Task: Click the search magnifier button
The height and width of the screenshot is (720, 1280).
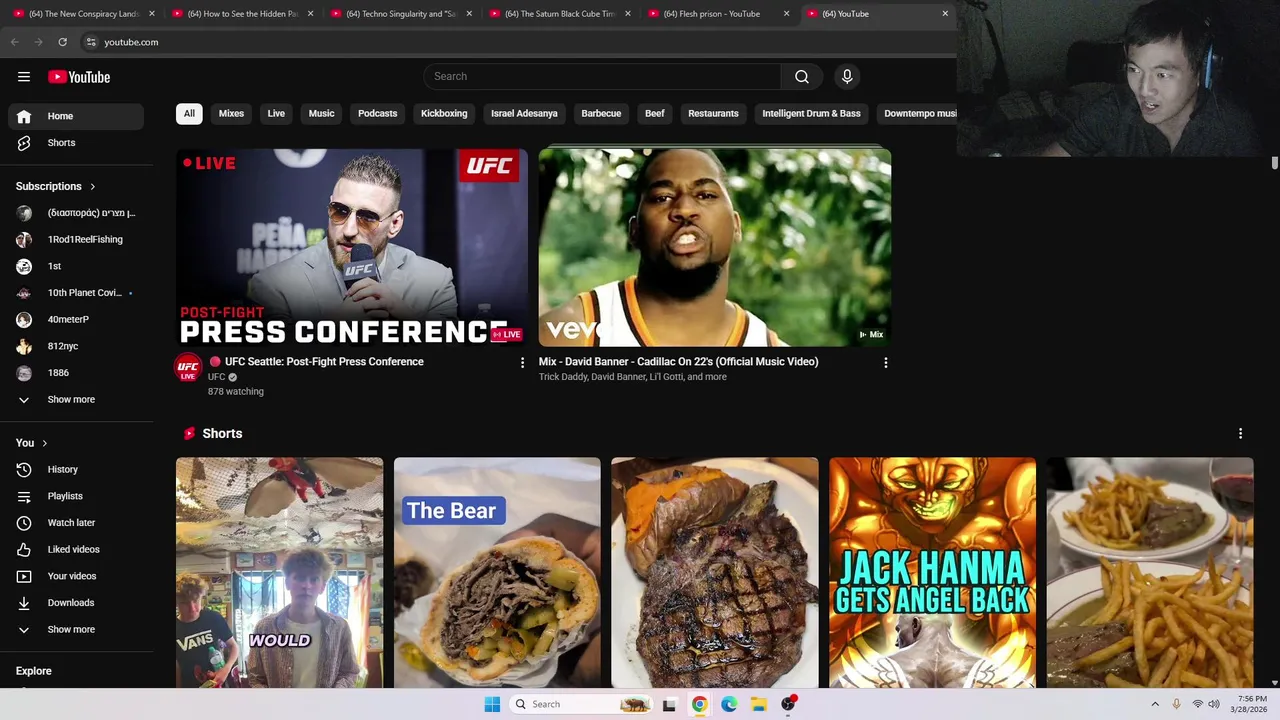Action: [802, 77]
